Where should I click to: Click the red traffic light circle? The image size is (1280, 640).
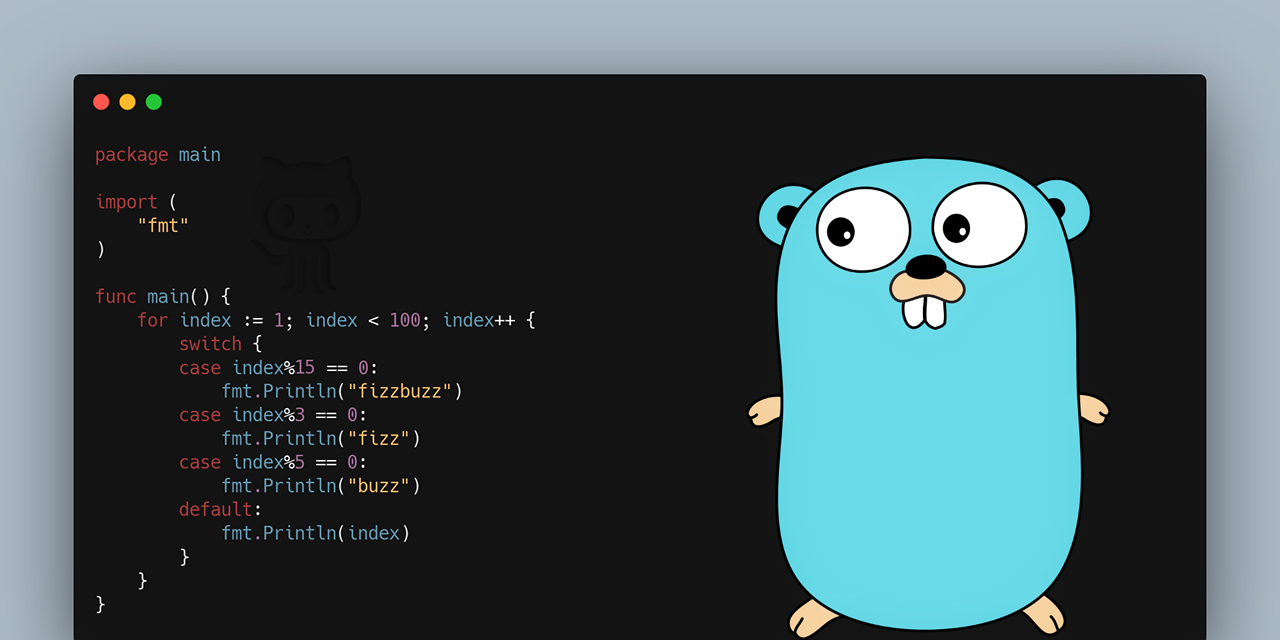click(101, 101)
